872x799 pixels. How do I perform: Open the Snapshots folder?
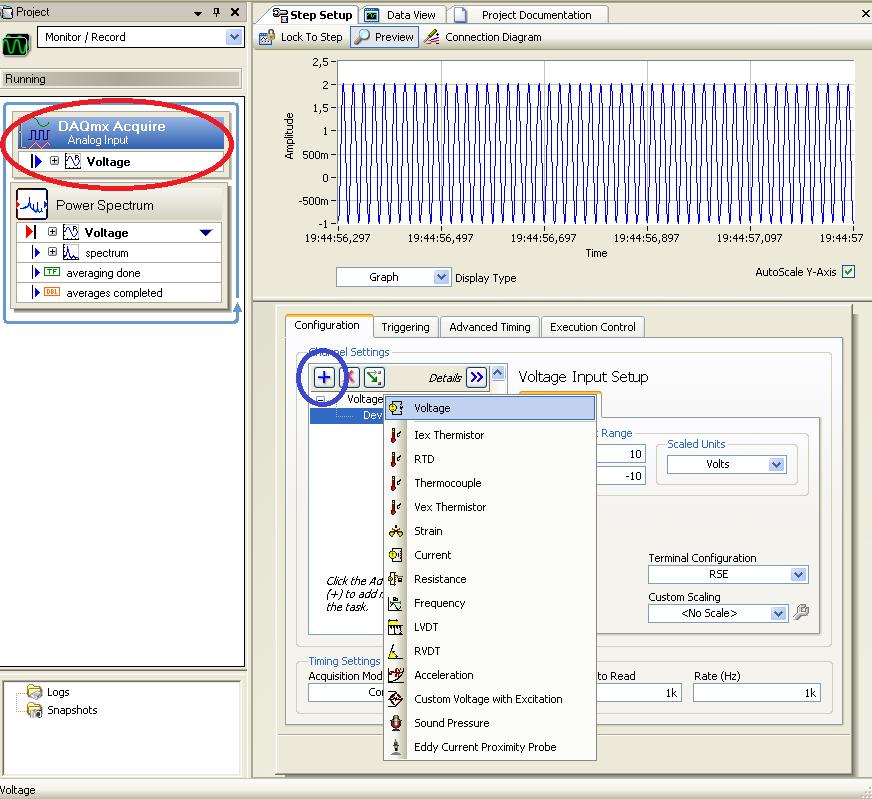[62, 710]
